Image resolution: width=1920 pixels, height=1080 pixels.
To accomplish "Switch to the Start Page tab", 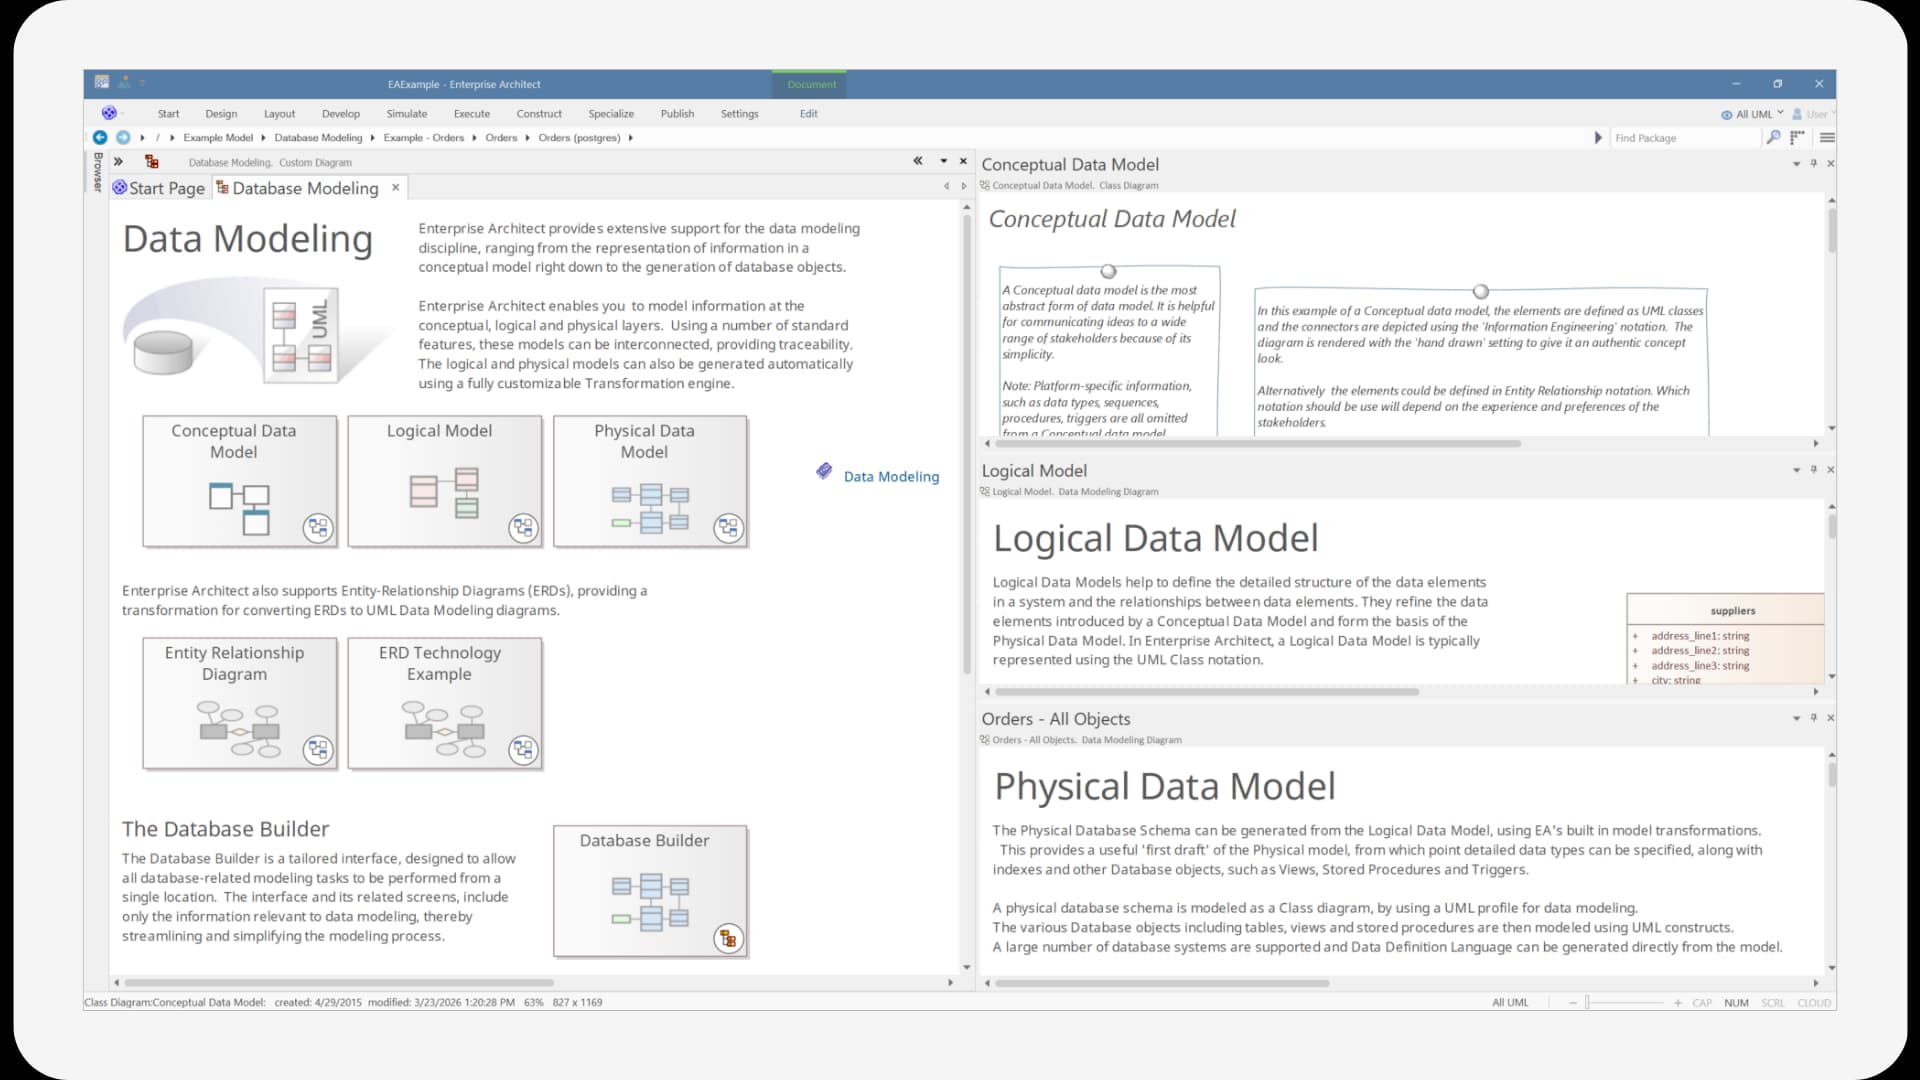I will (160, 188).
